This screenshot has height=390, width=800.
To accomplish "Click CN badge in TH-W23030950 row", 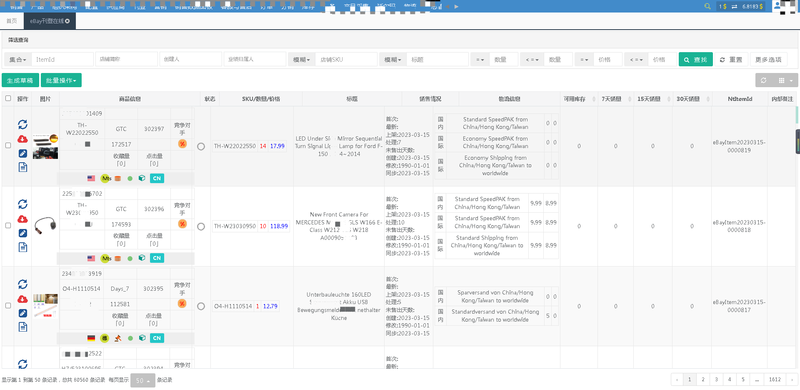I will (x=157, y=258).
